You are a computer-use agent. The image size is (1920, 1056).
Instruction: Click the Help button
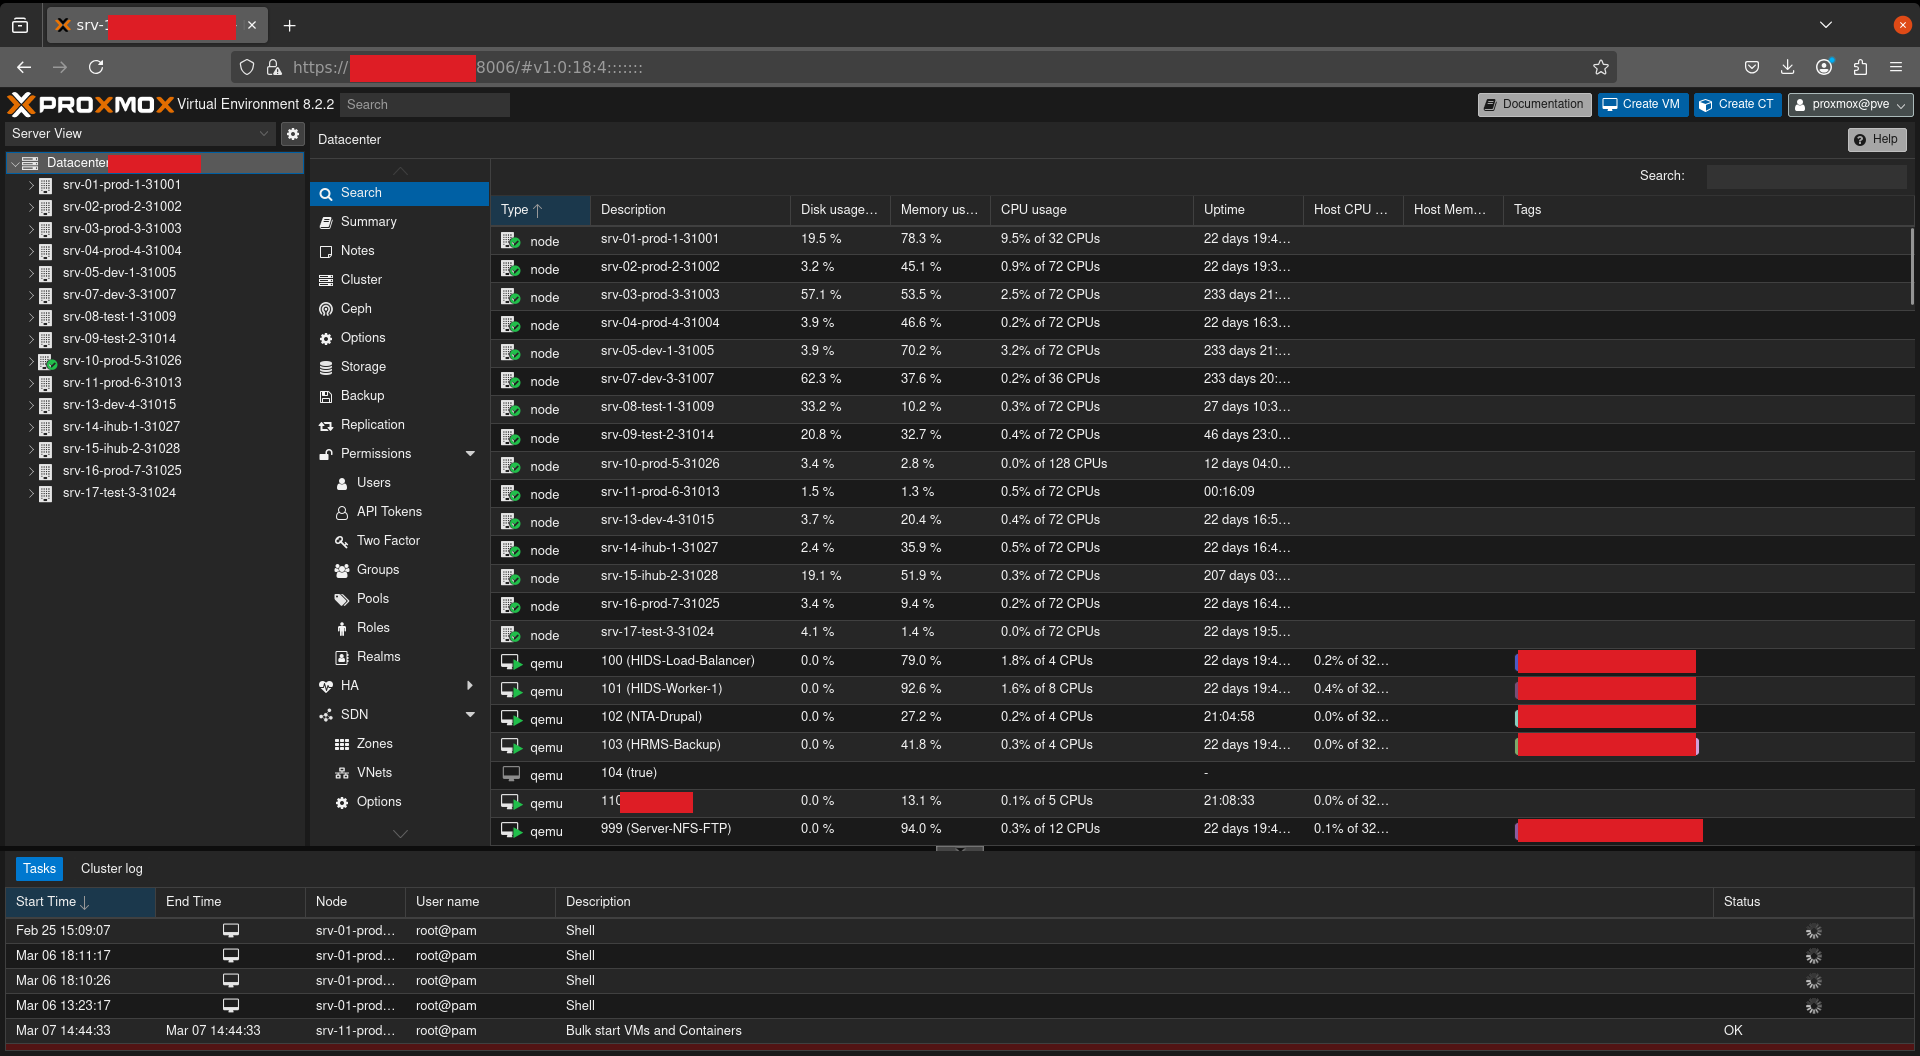pyautogui.click(x=1877, y=140)
